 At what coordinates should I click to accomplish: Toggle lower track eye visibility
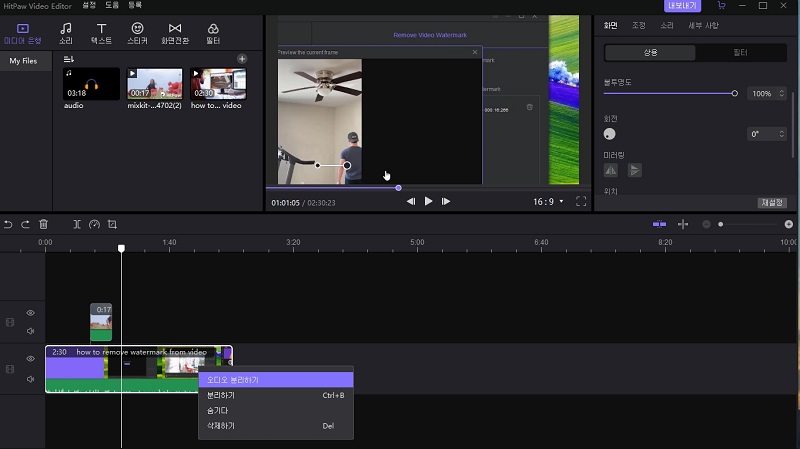[x=30, y=358]
